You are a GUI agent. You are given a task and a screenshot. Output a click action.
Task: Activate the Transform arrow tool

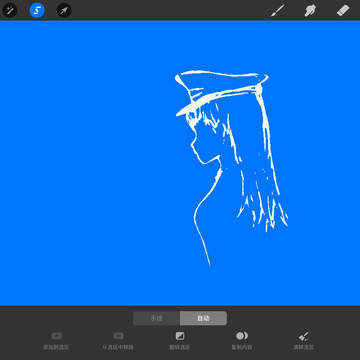64,11
